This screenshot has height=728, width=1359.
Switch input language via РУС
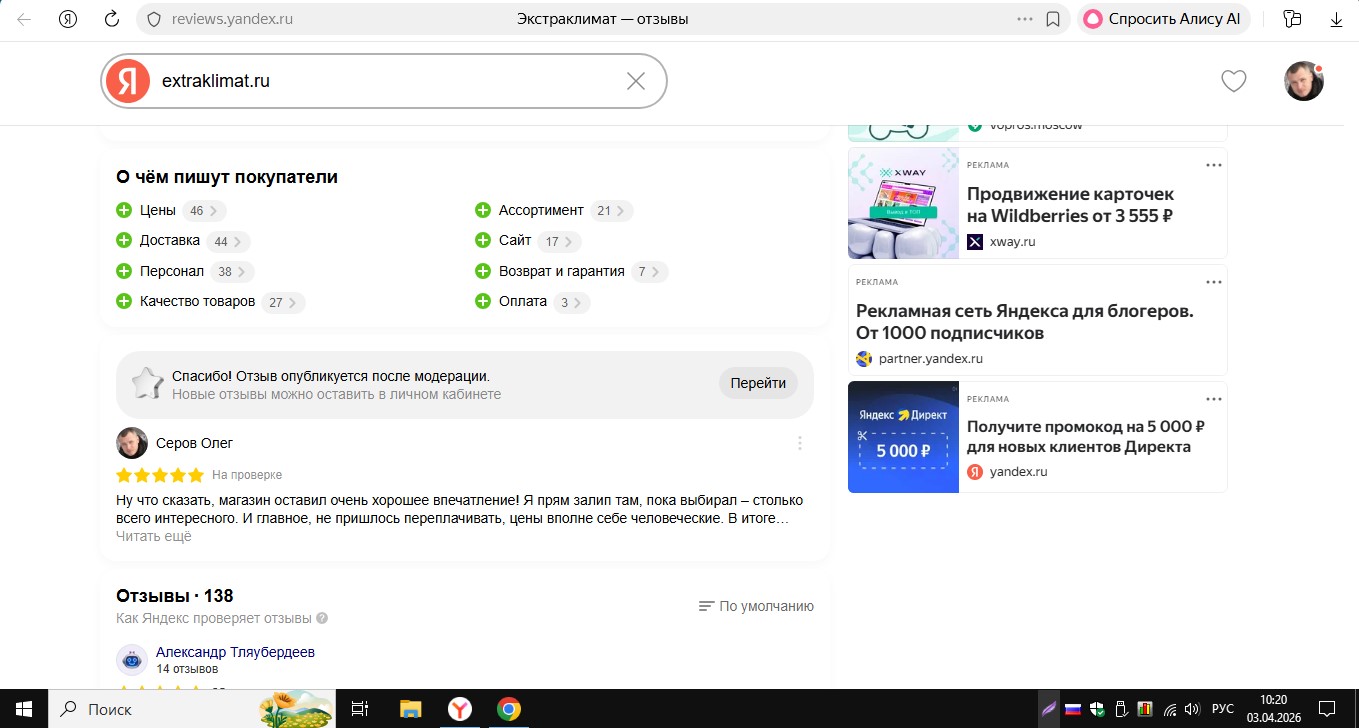point(1223,709)
